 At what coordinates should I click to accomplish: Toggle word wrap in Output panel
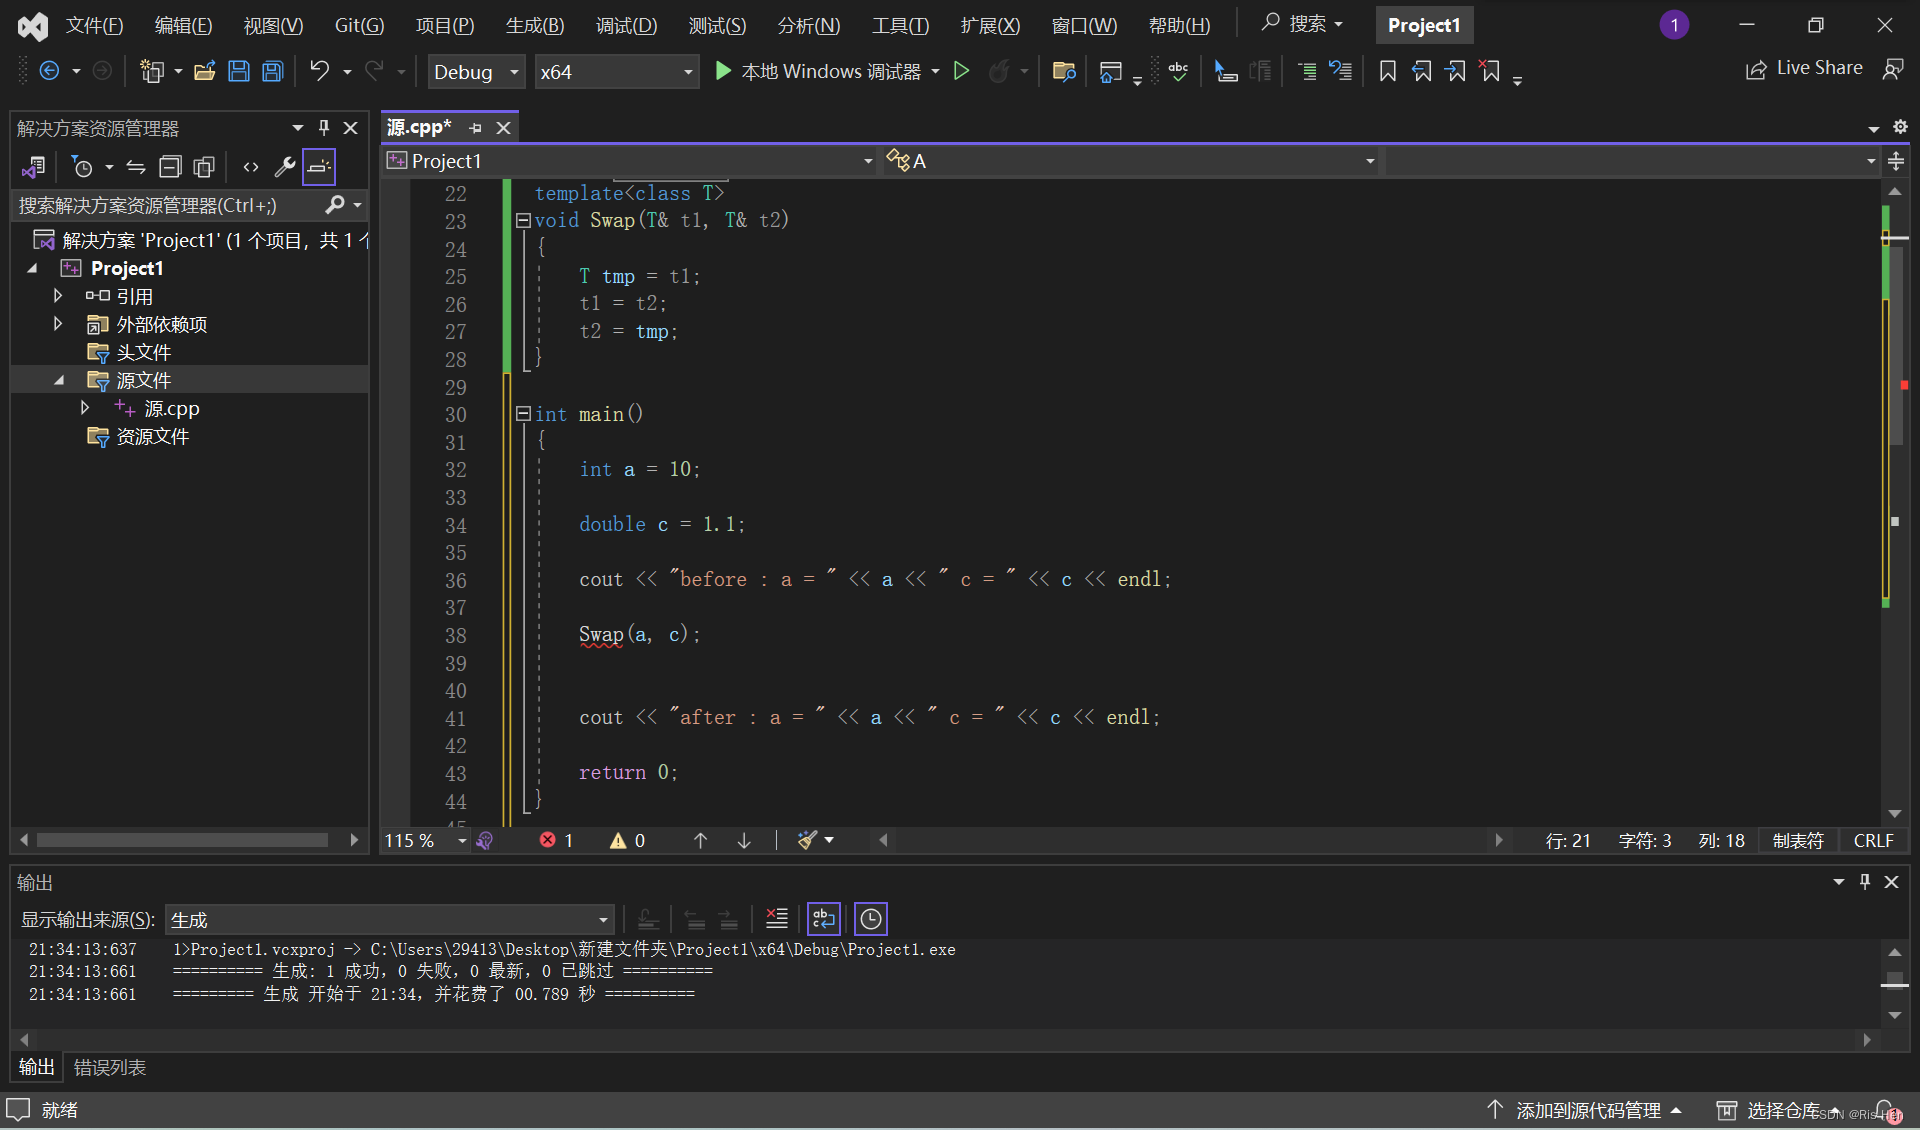coord(824,918)
